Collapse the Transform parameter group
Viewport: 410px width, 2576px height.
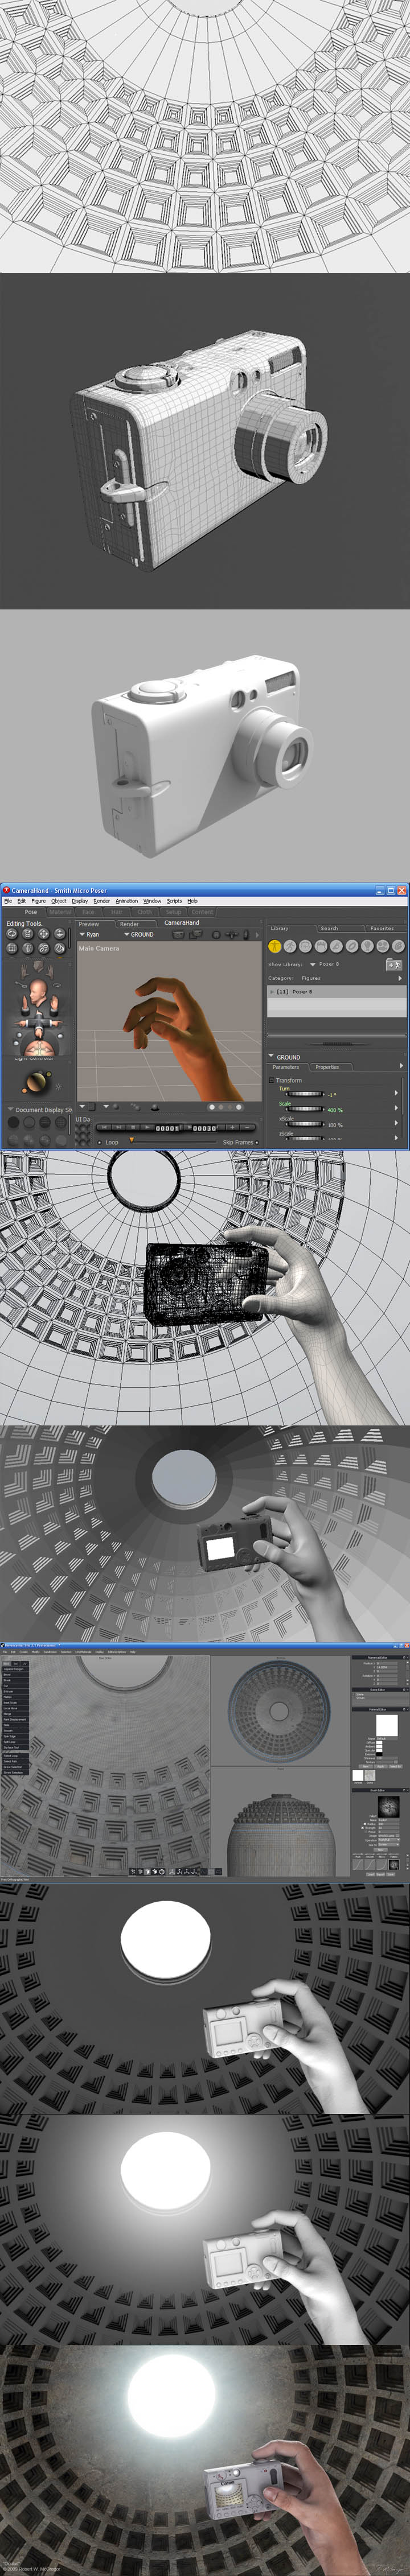[x=271, y=1080]
